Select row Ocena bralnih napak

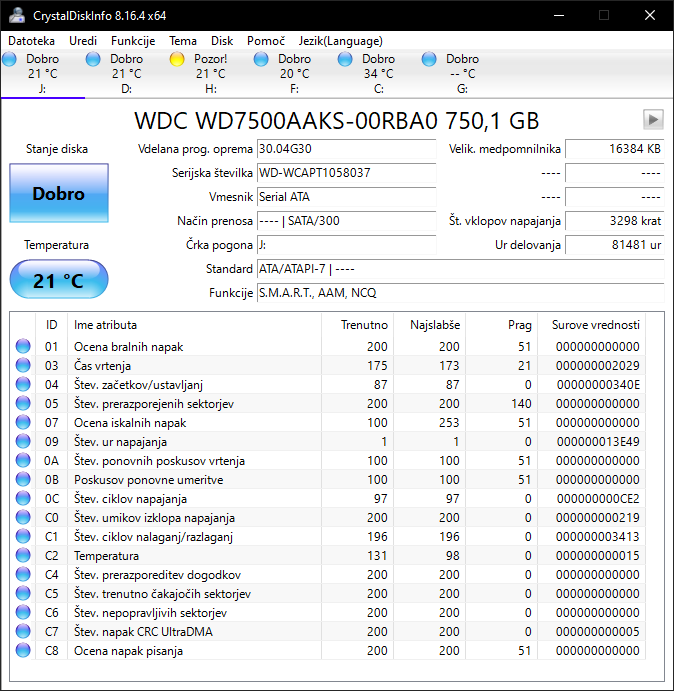pyautogui.click(x=328, y=346)
